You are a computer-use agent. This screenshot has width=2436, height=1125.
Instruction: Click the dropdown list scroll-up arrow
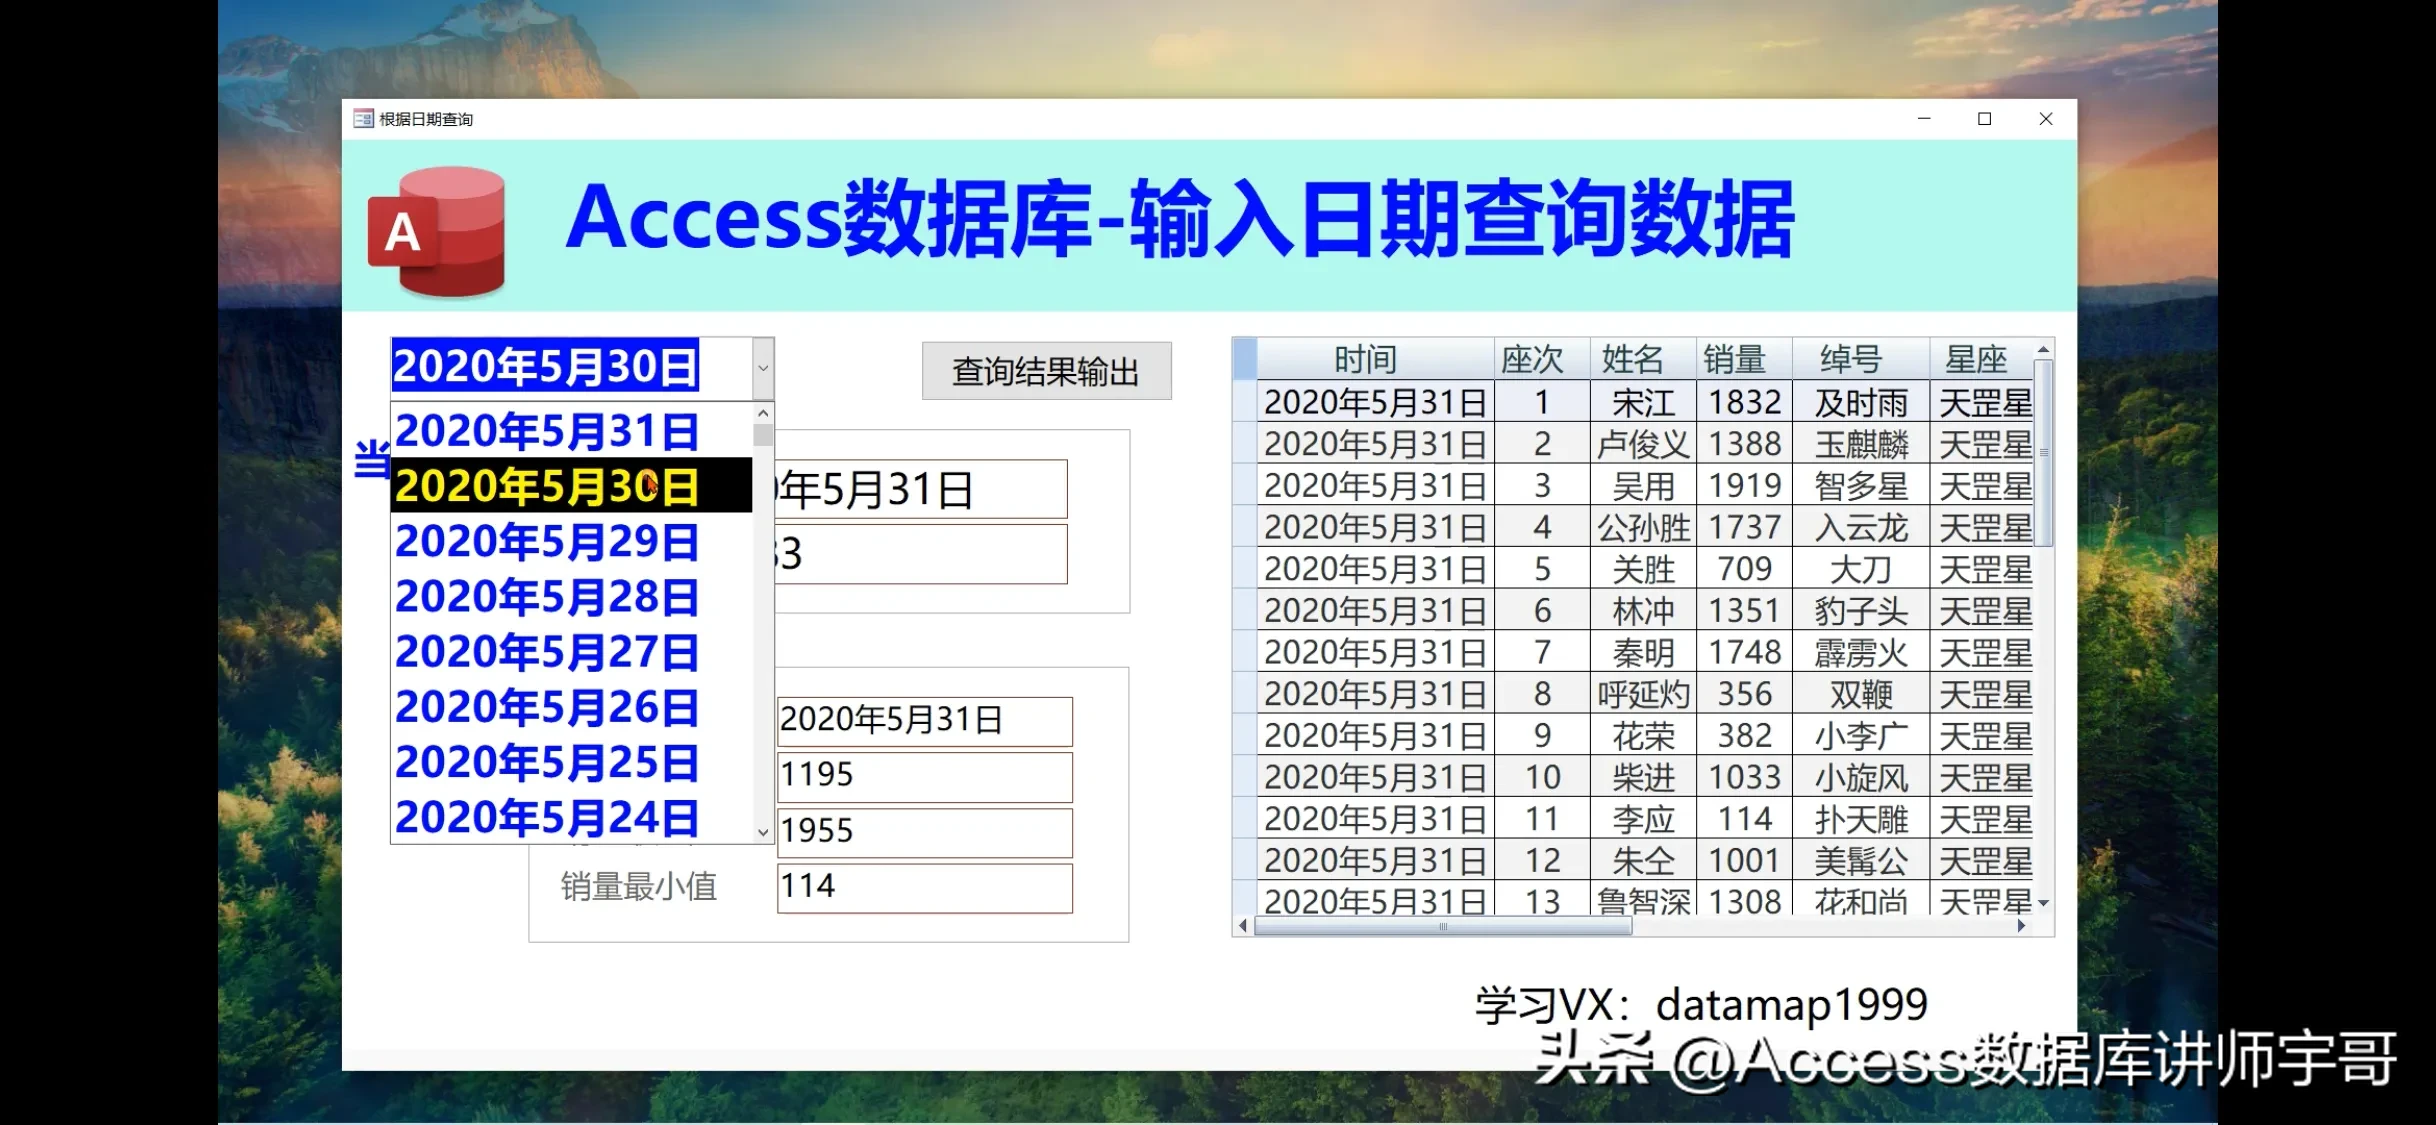763,414
